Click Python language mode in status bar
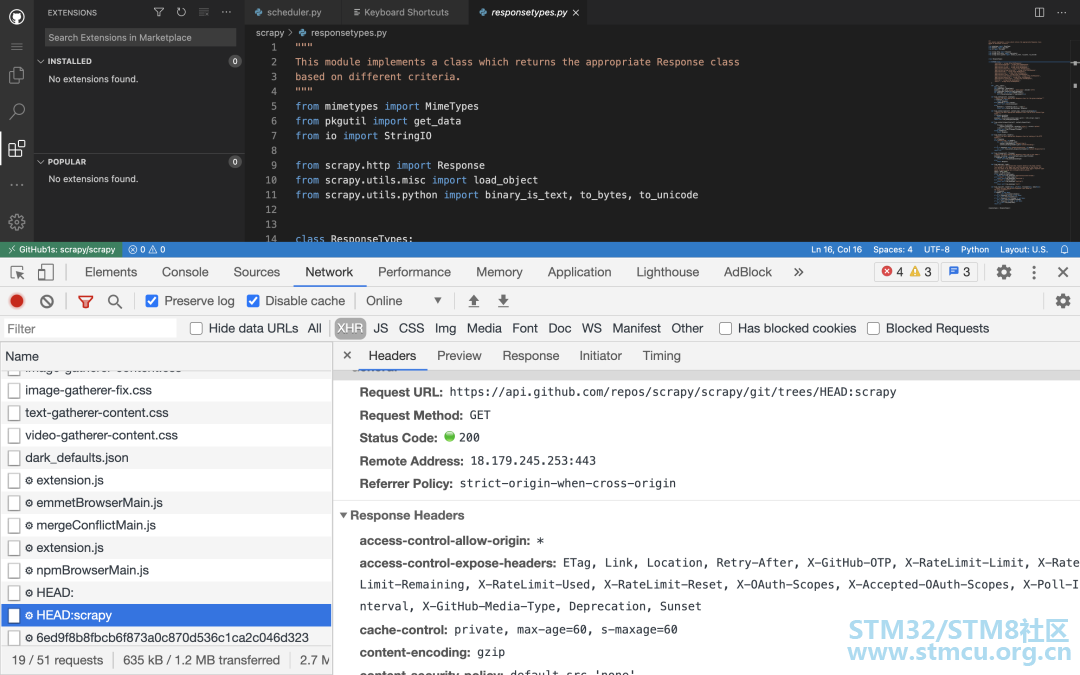The height and width of the screenshot is (675, 1080). [975, 249]
